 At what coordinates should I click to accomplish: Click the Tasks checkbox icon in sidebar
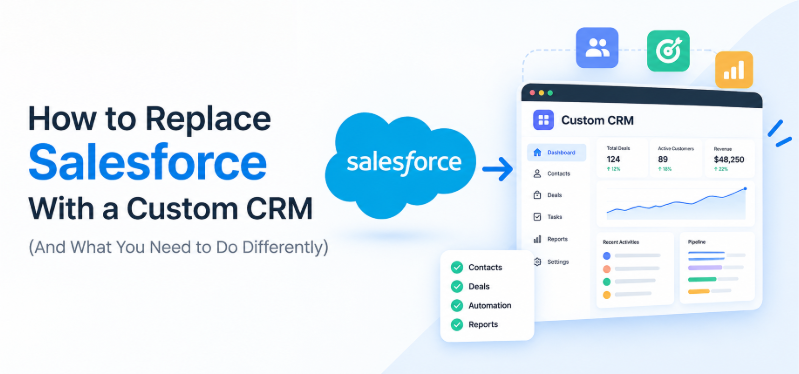(537, 217)
